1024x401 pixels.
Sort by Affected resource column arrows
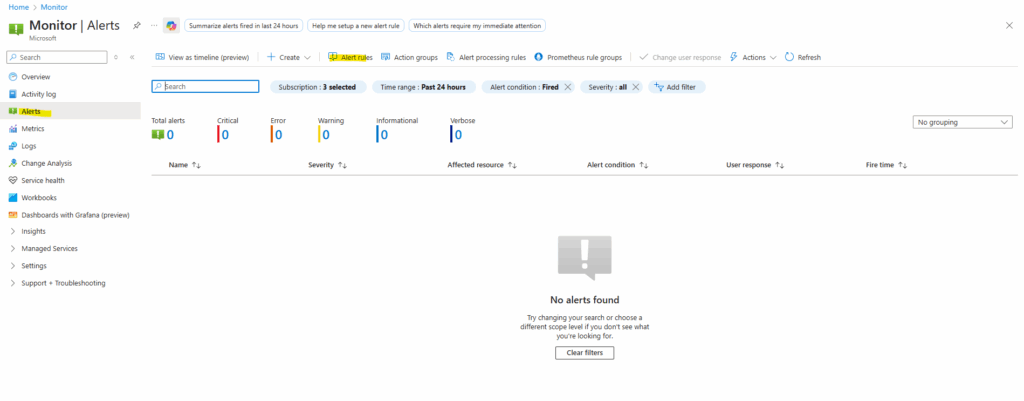pyautogui.click(x=512, y=165)
